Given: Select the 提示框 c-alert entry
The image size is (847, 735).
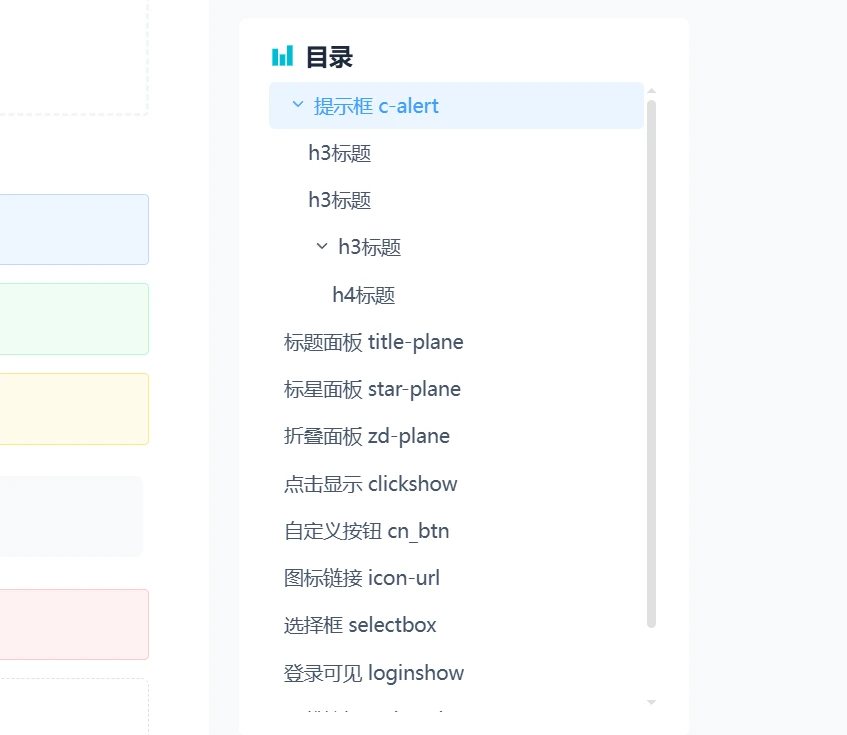Looking at the screenshot, I should click(376, 106).
